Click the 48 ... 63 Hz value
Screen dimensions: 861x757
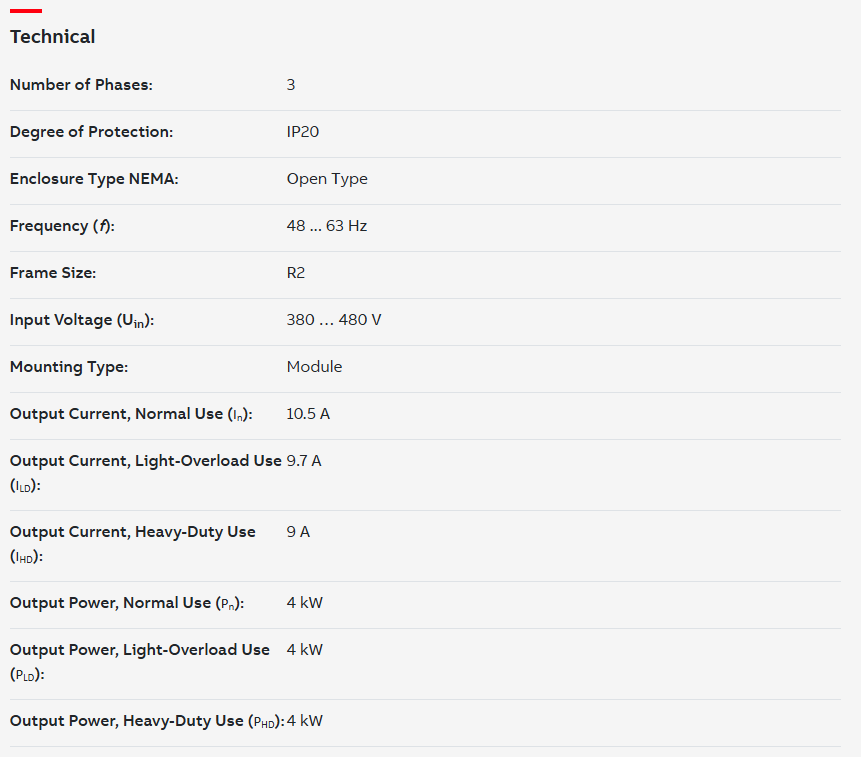click(x=327, y=226)
